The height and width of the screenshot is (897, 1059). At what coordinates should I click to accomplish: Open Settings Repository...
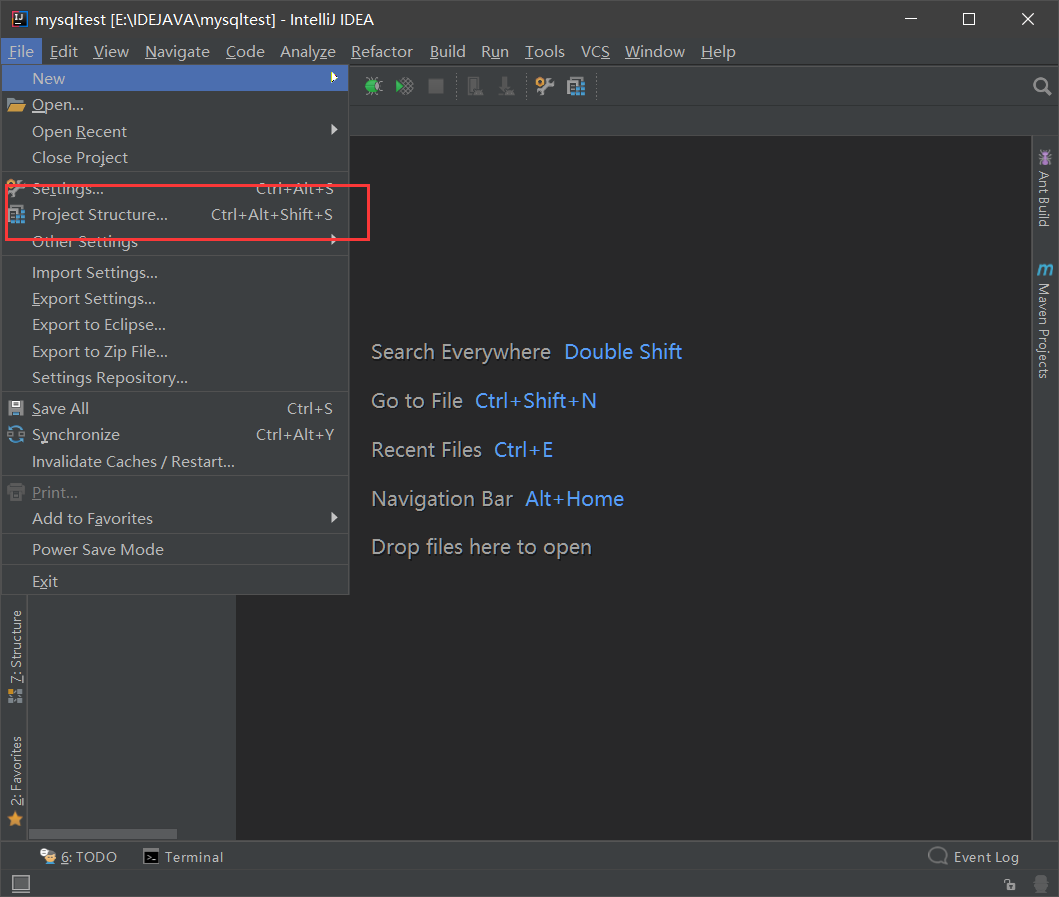tap(176, 378)
